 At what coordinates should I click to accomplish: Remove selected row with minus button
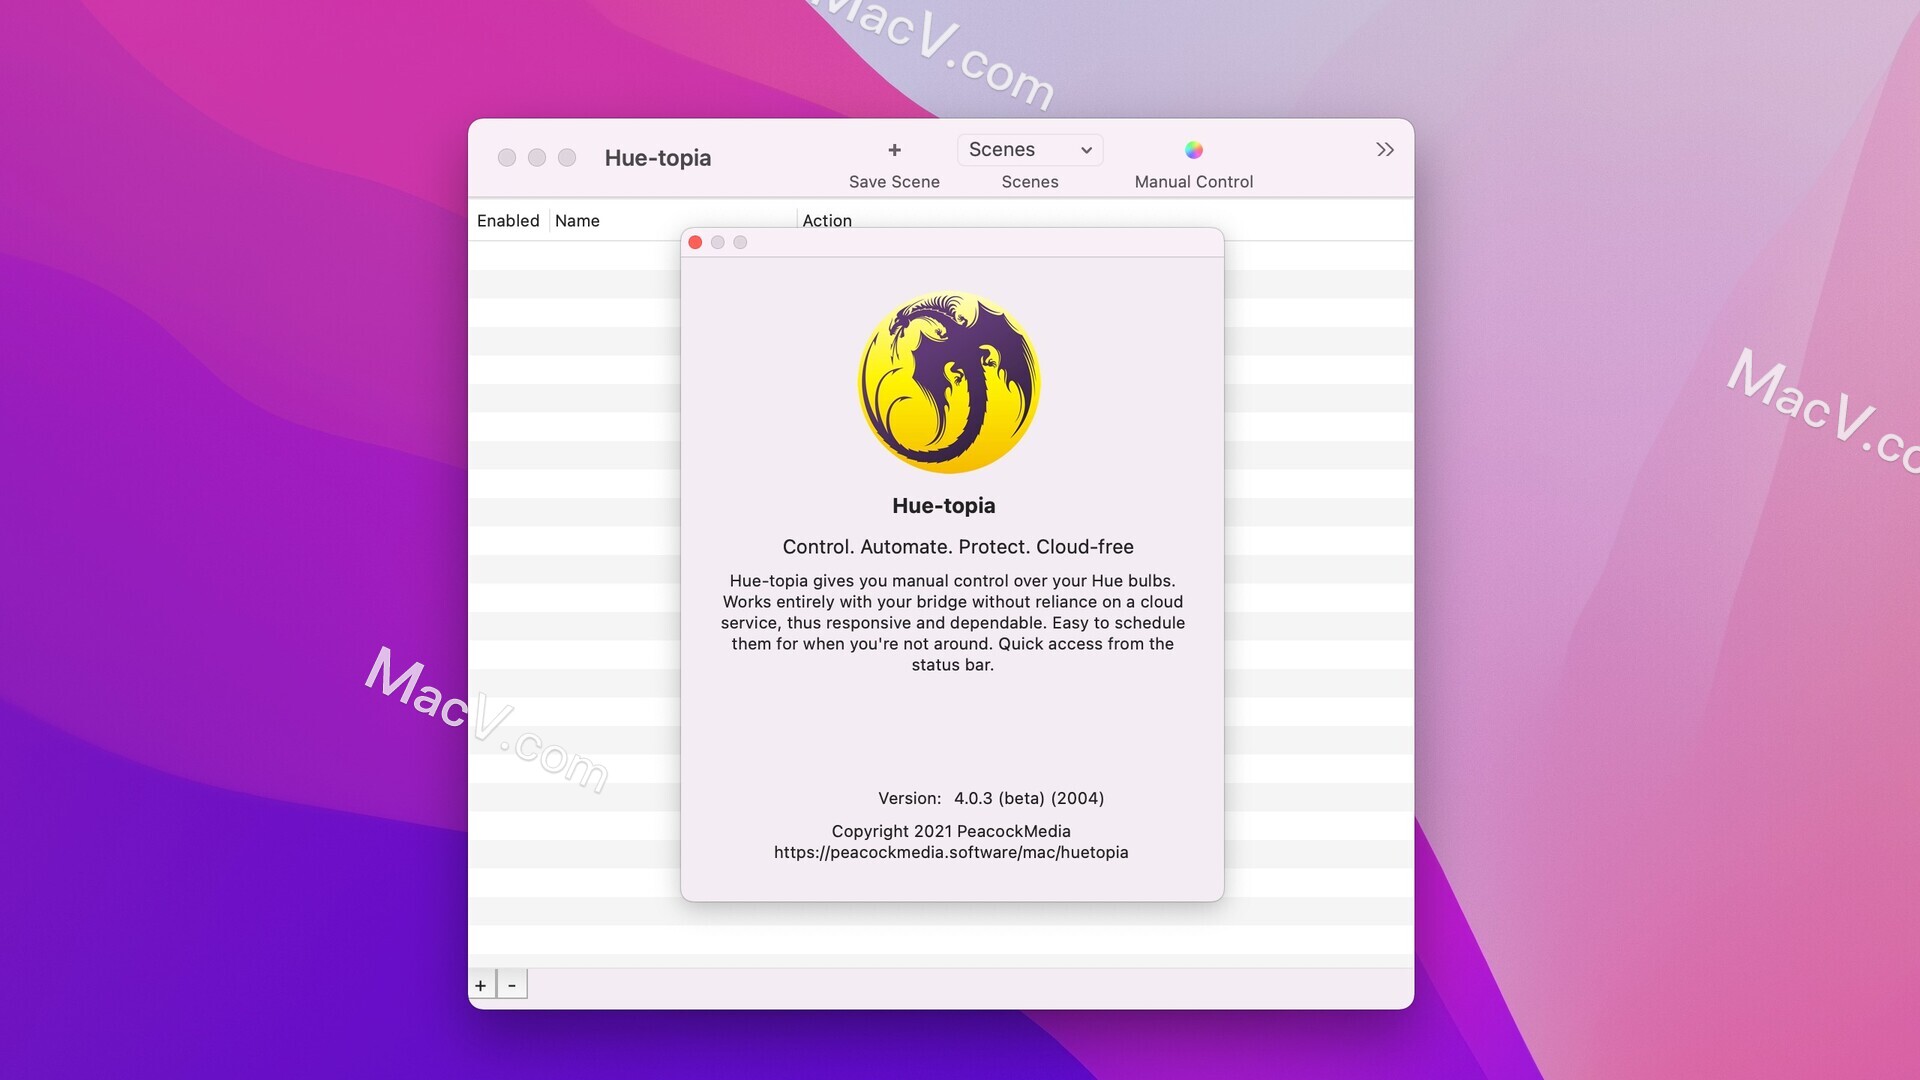[512, 985]
